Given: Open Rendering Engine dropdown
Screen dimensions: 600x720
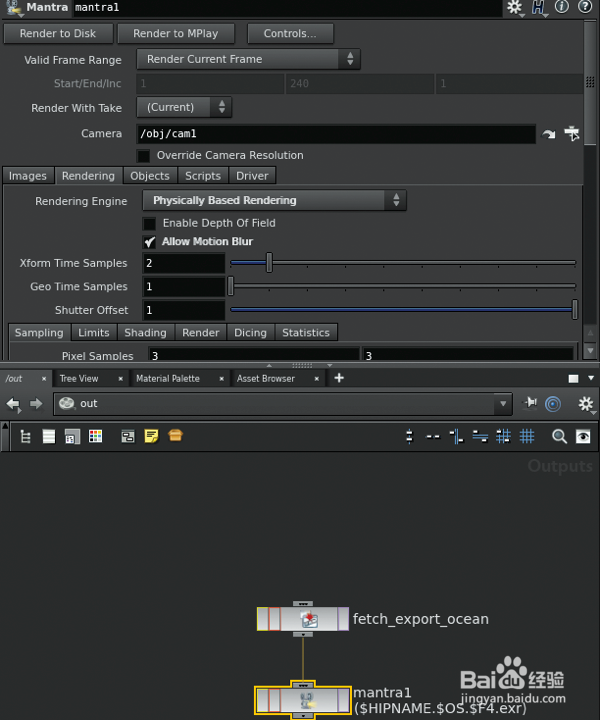Looking at the screenshot, I should click(x=275, y=201).
